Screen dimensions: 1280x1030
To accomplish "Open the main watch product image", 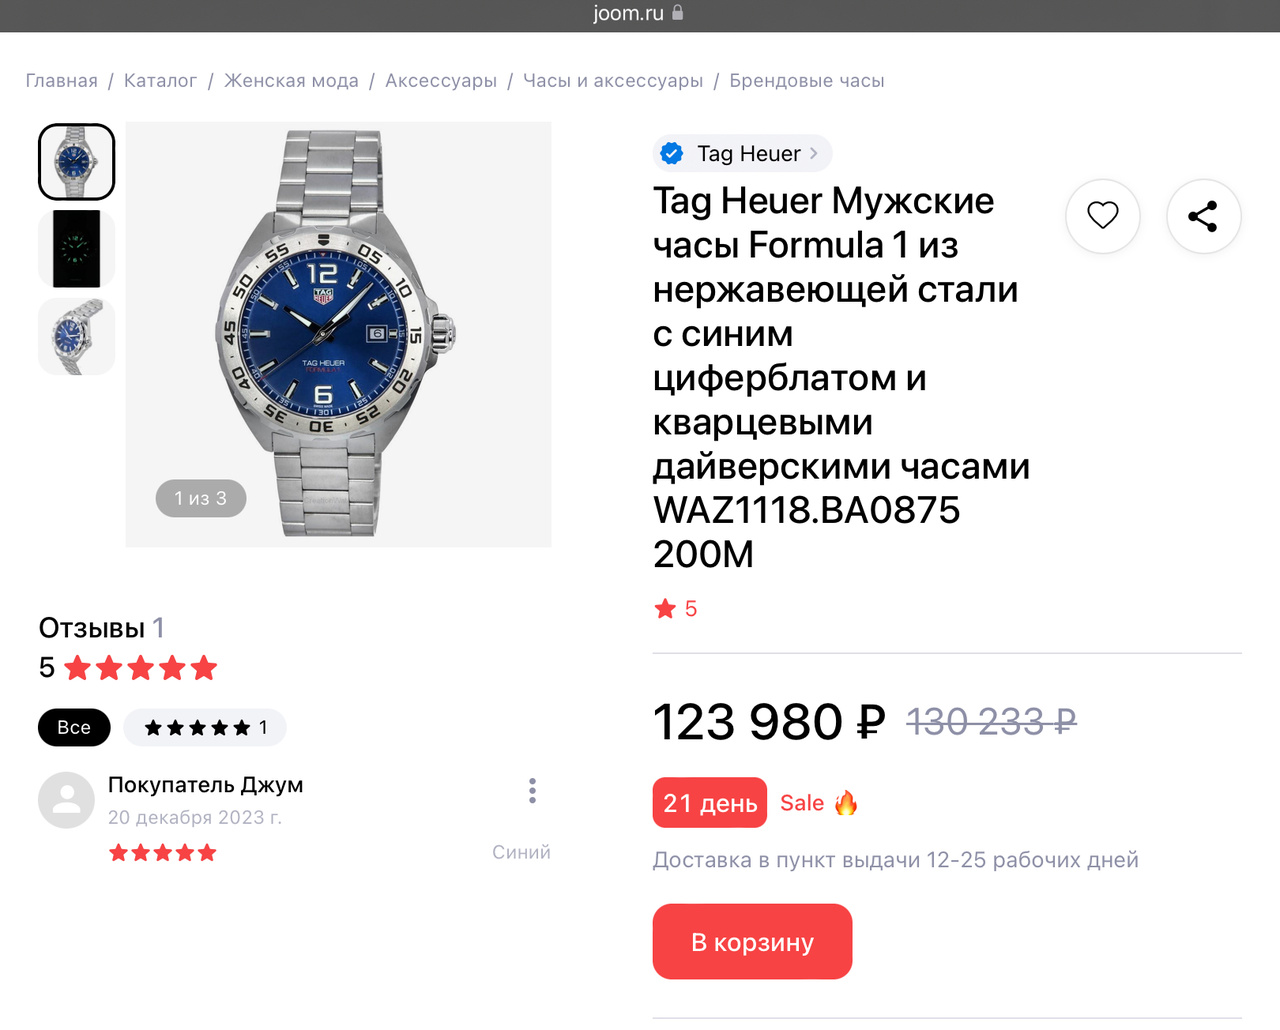I will point(338,334).
